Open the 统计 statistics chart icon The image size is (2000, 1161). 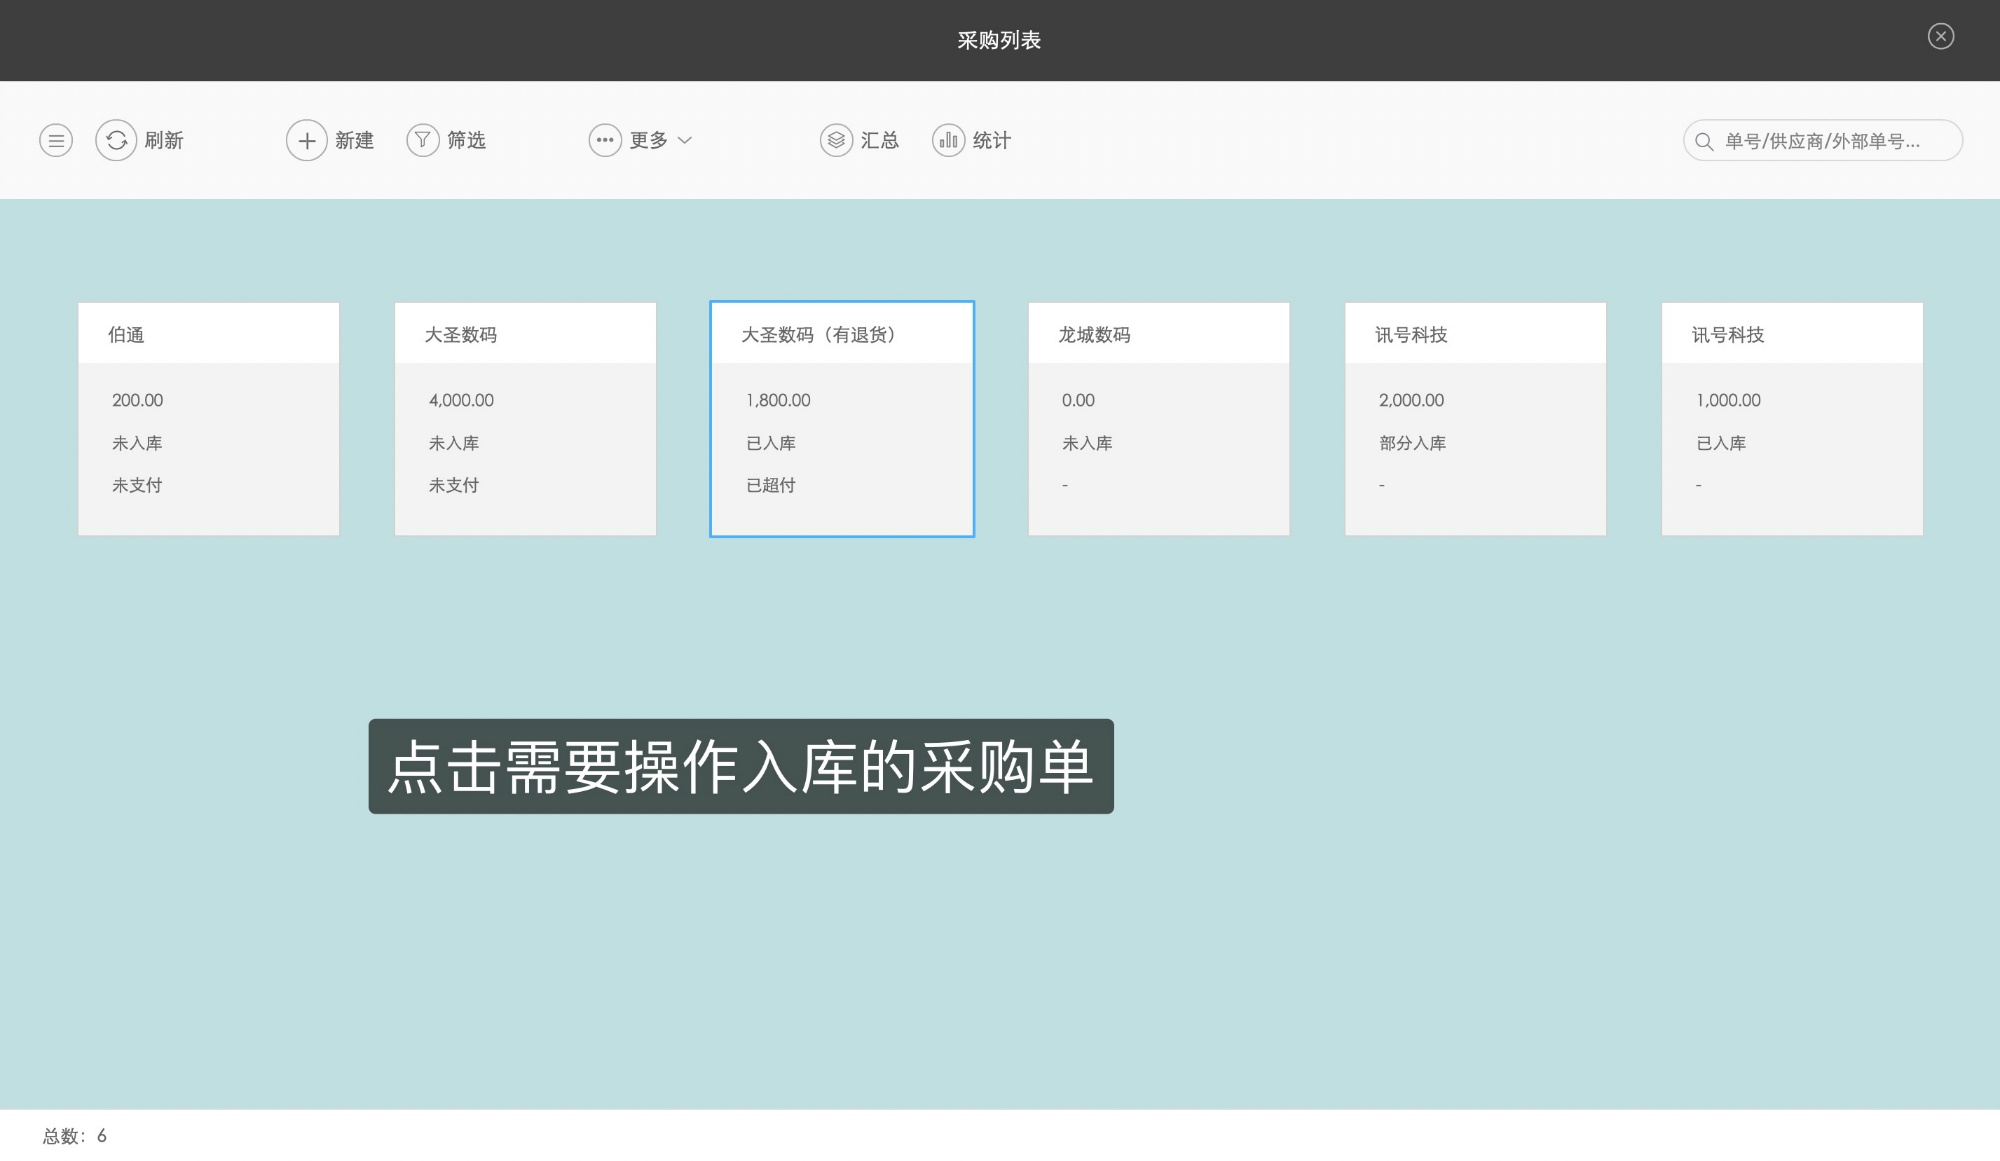[948, 140]
